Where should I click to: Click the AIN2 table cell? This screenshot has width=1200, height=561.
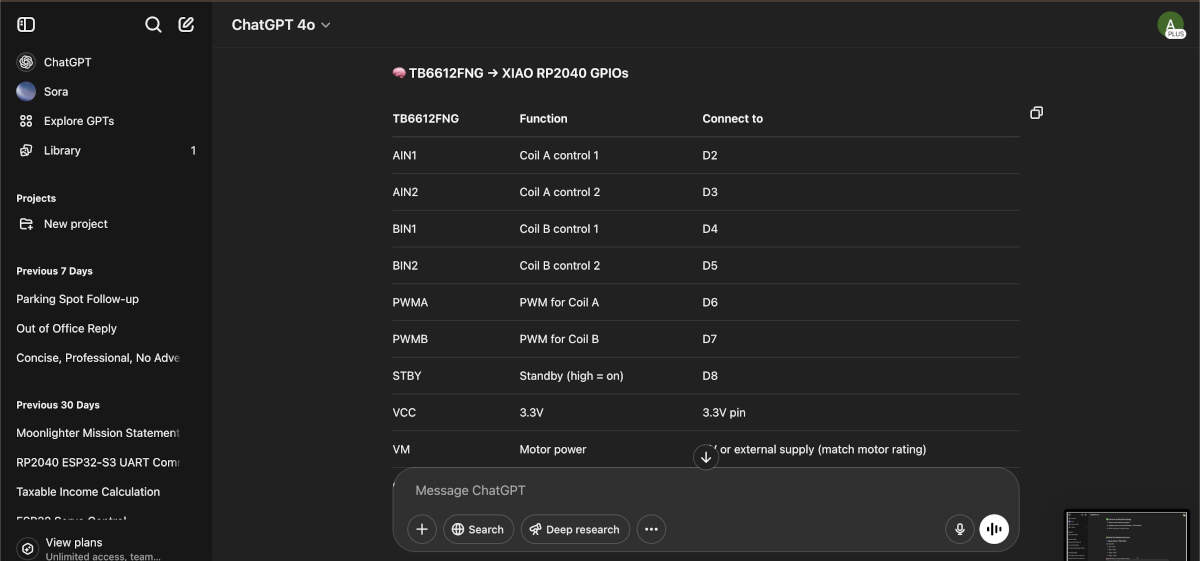(x=405, y=192)
